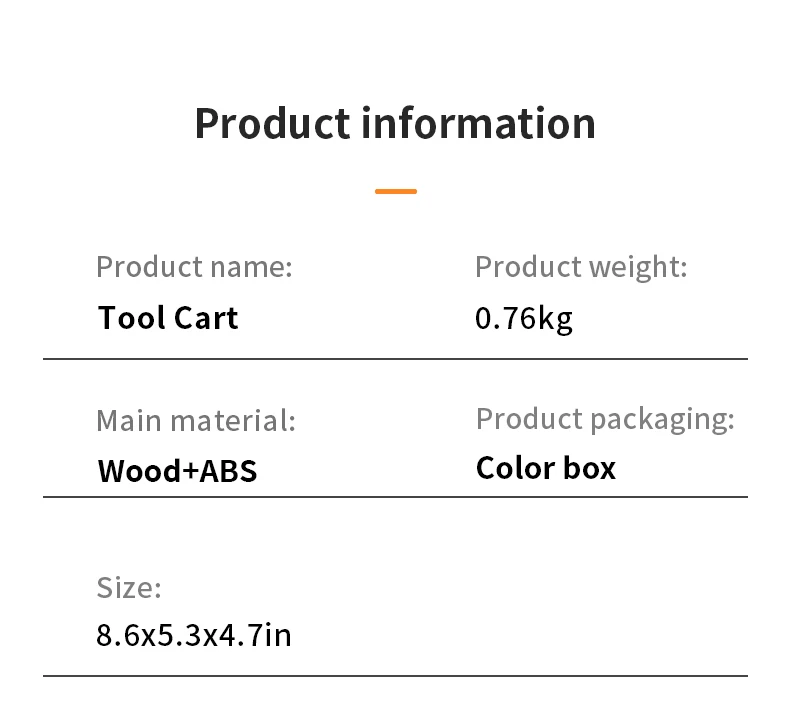The height and width of the screenshot is (722, 790).
Task: Click the orange accent bar under the heading
Action: click(x=396, y=191)
